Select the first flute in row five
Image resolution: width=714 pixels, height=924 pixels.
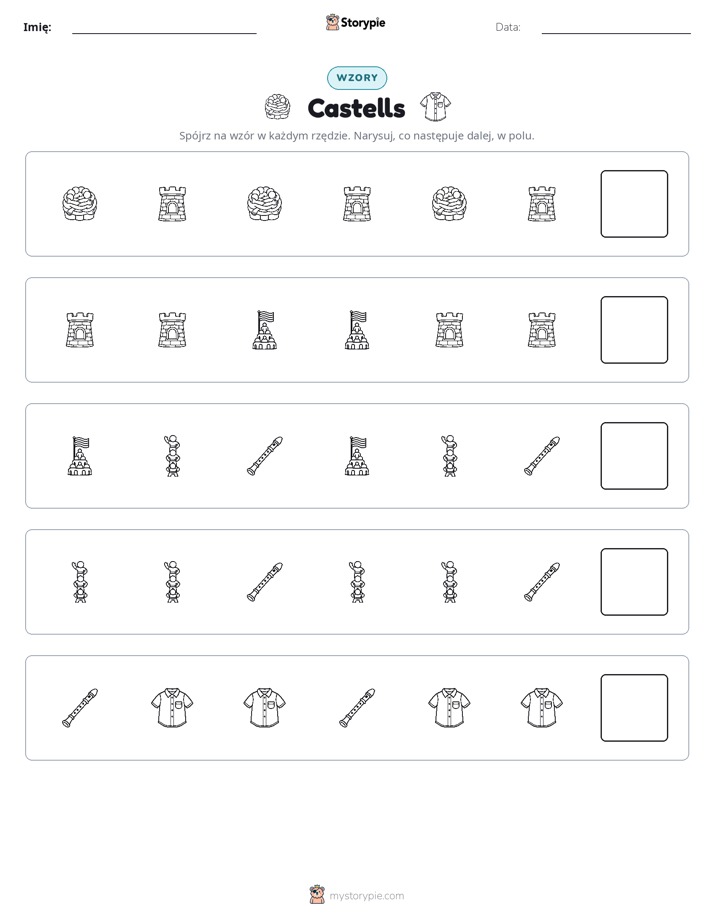coord(80,708)
